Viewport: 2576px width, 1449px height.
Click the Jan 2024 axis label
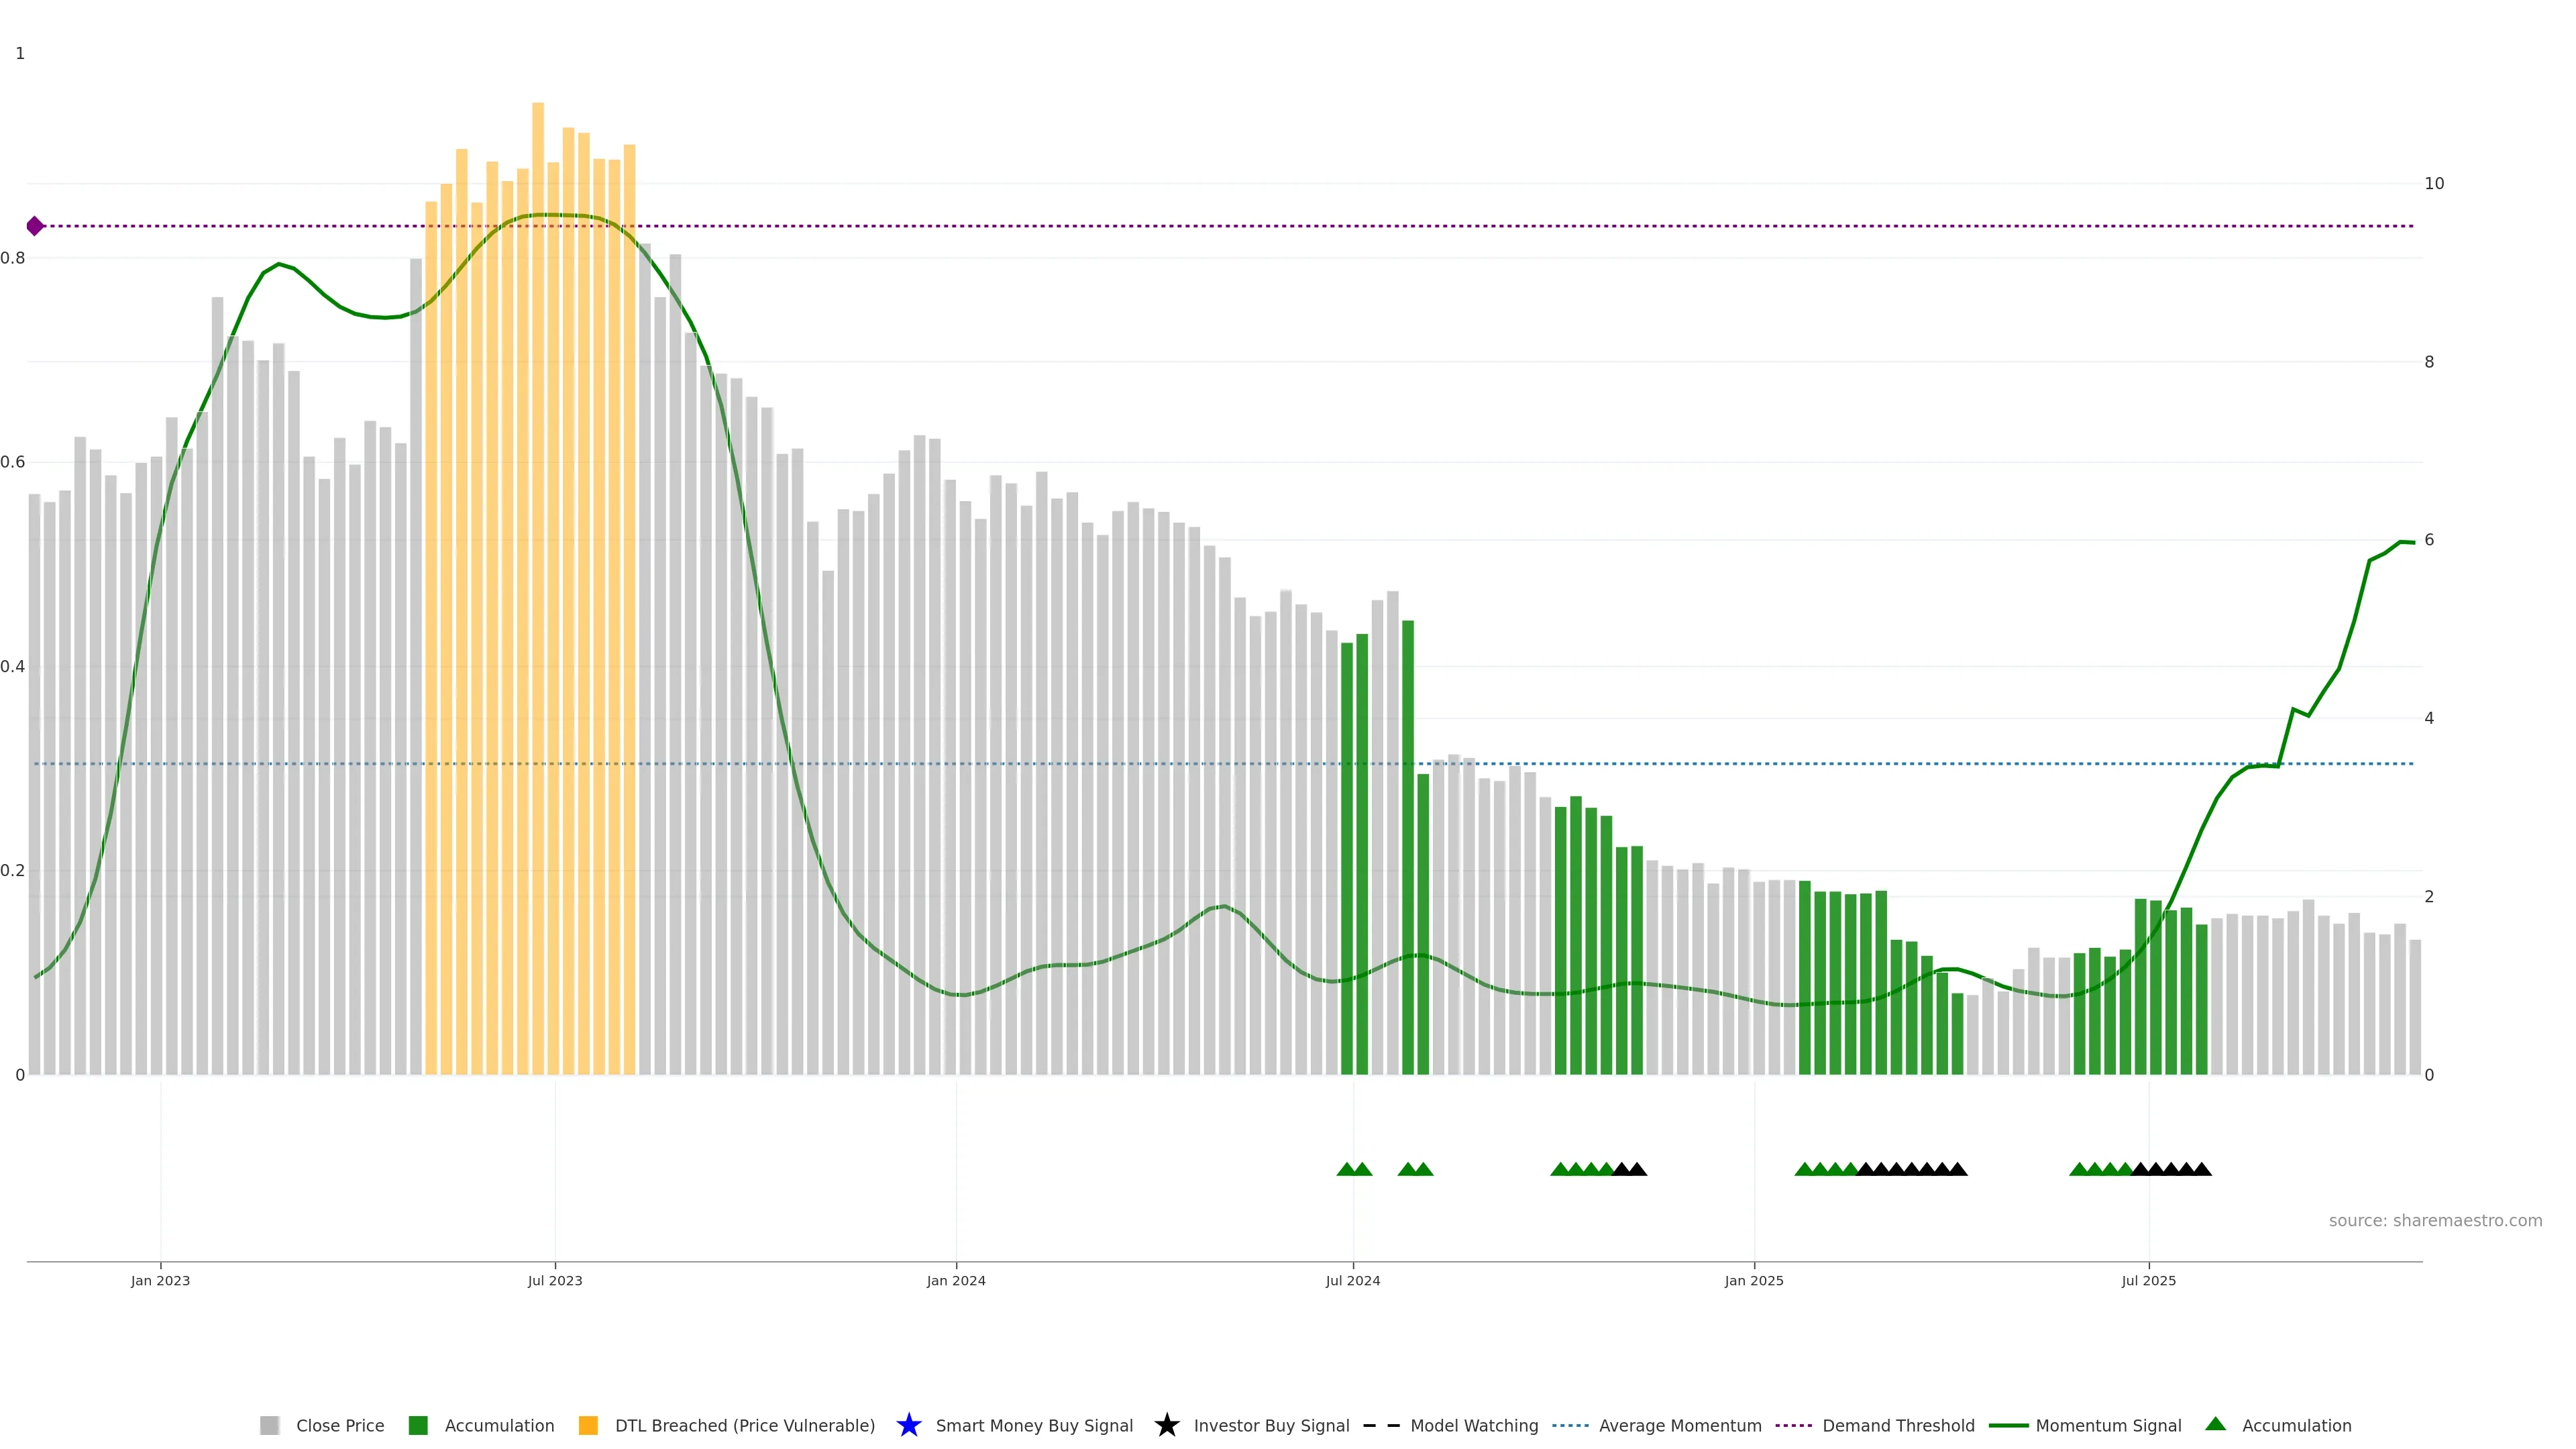[956, 1280]
